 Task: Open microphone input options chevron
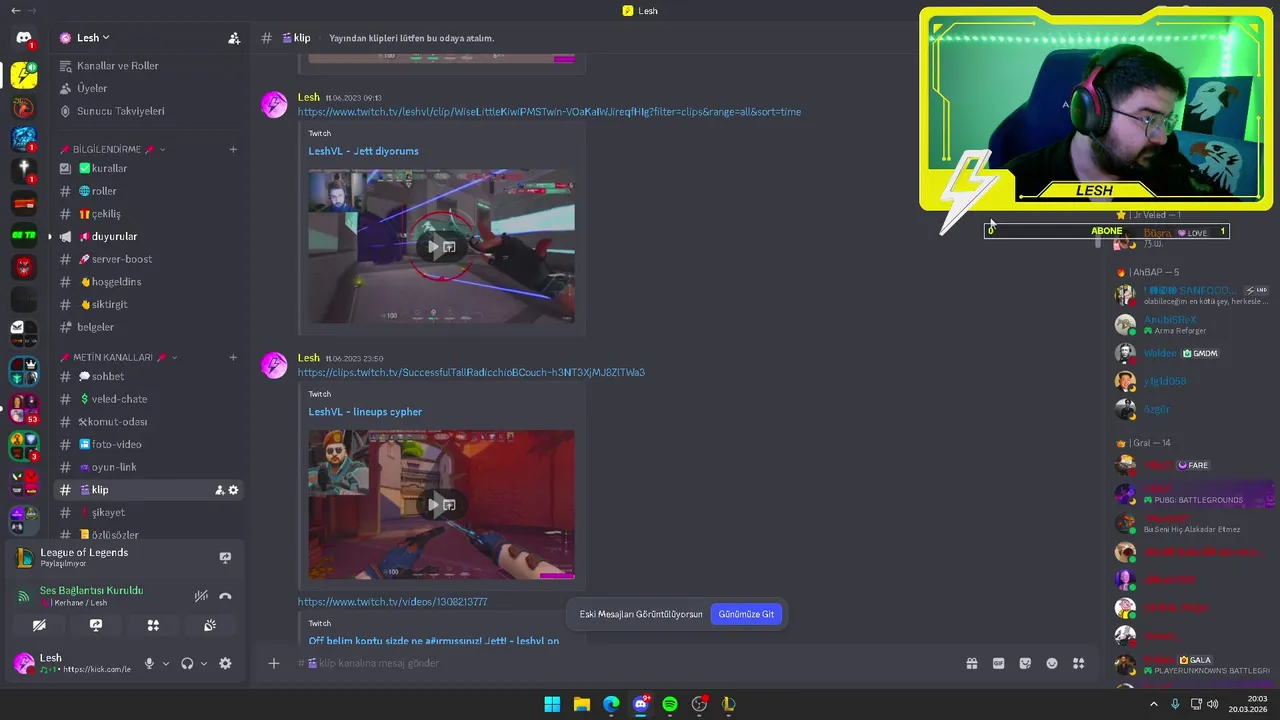[x=166, y=663]
